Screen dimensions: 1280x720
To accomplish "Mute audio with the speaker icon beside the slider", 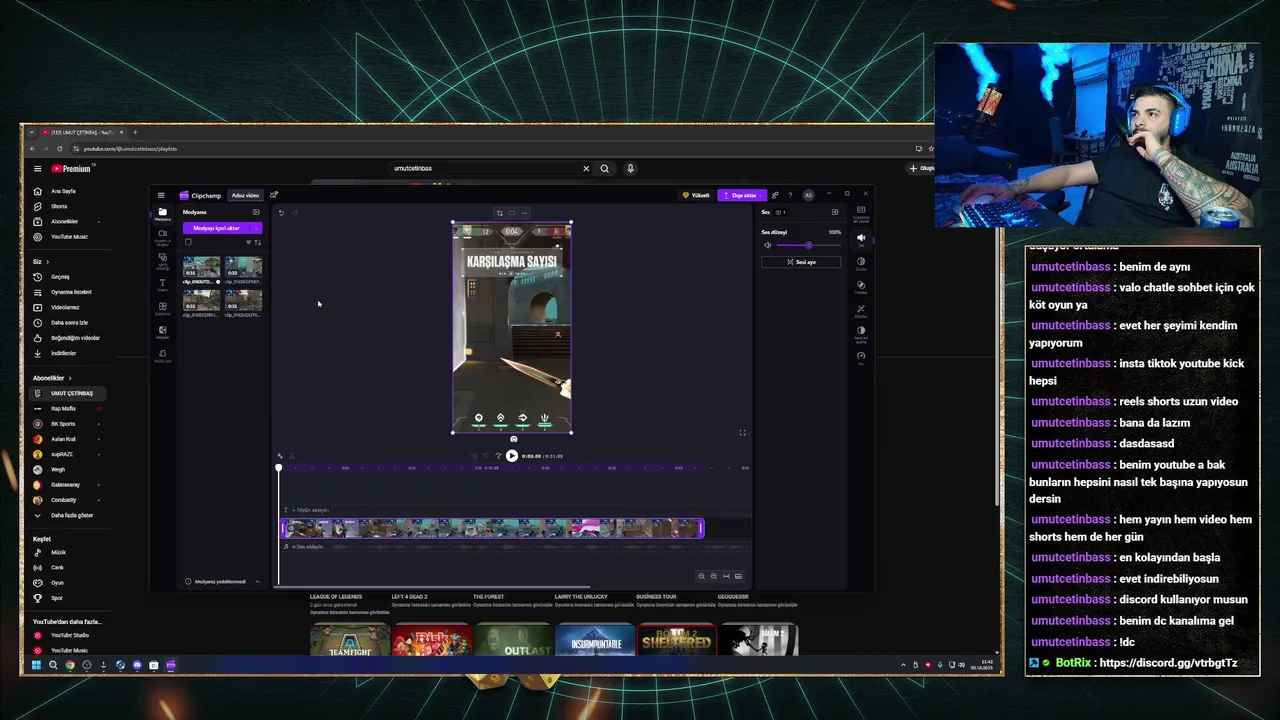I will [x=767, y=245].
